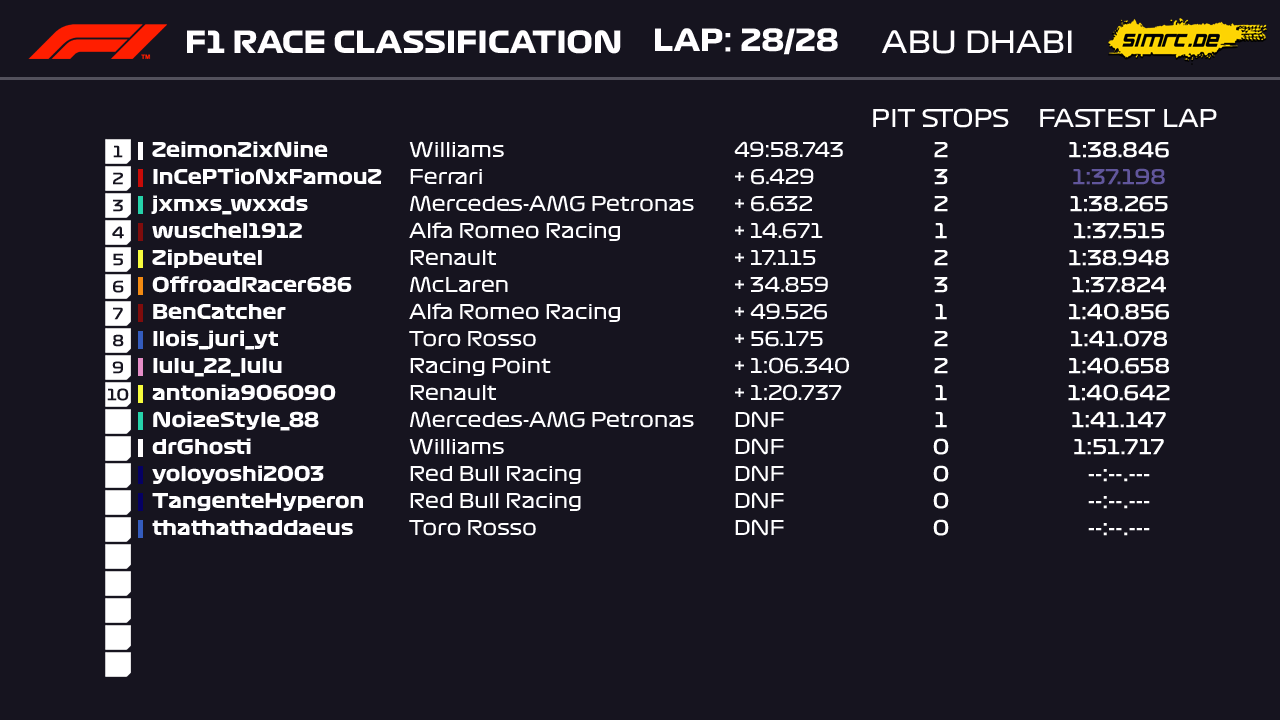Image resolution: width=1280 pixels, height=720 pixels.
Task: Click the position 10 badge
Action: coord(118,394)
